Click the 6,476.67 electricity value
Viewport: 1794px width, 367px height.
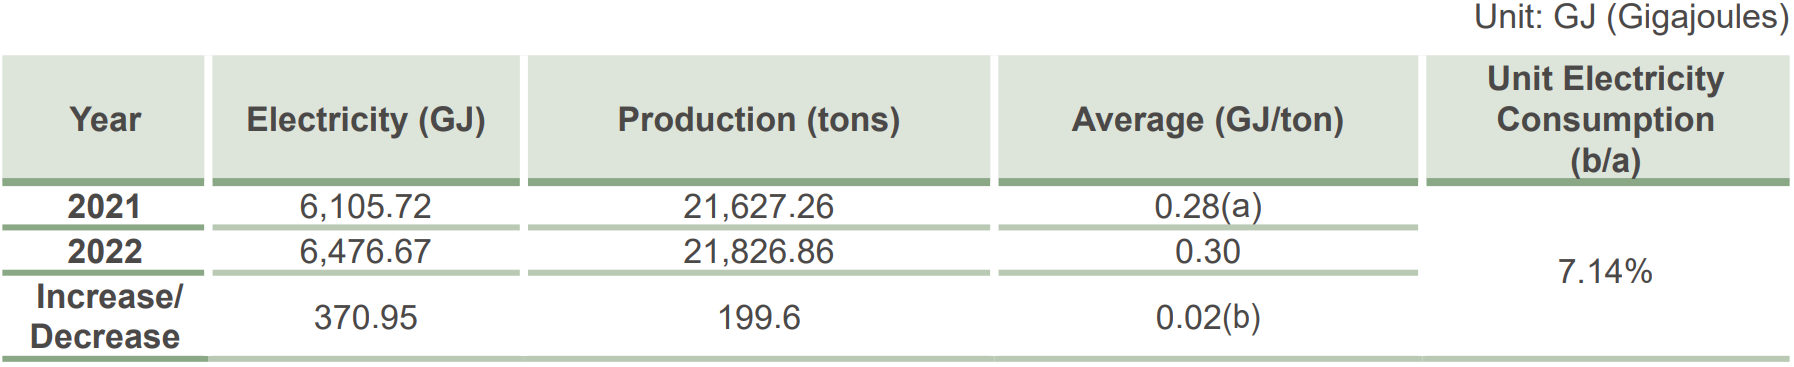pyautogui.click(x=366, y=251)
